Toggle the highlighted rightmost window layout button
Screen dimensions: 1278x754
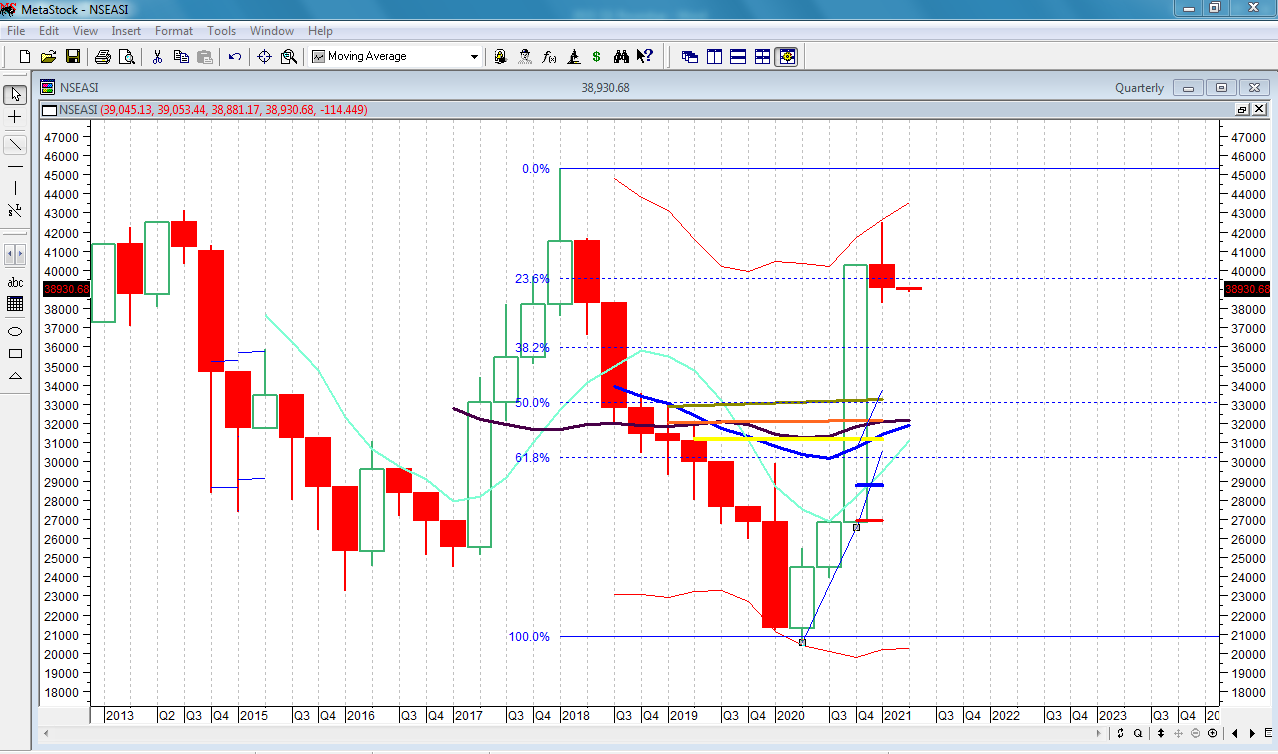point(786,57)
